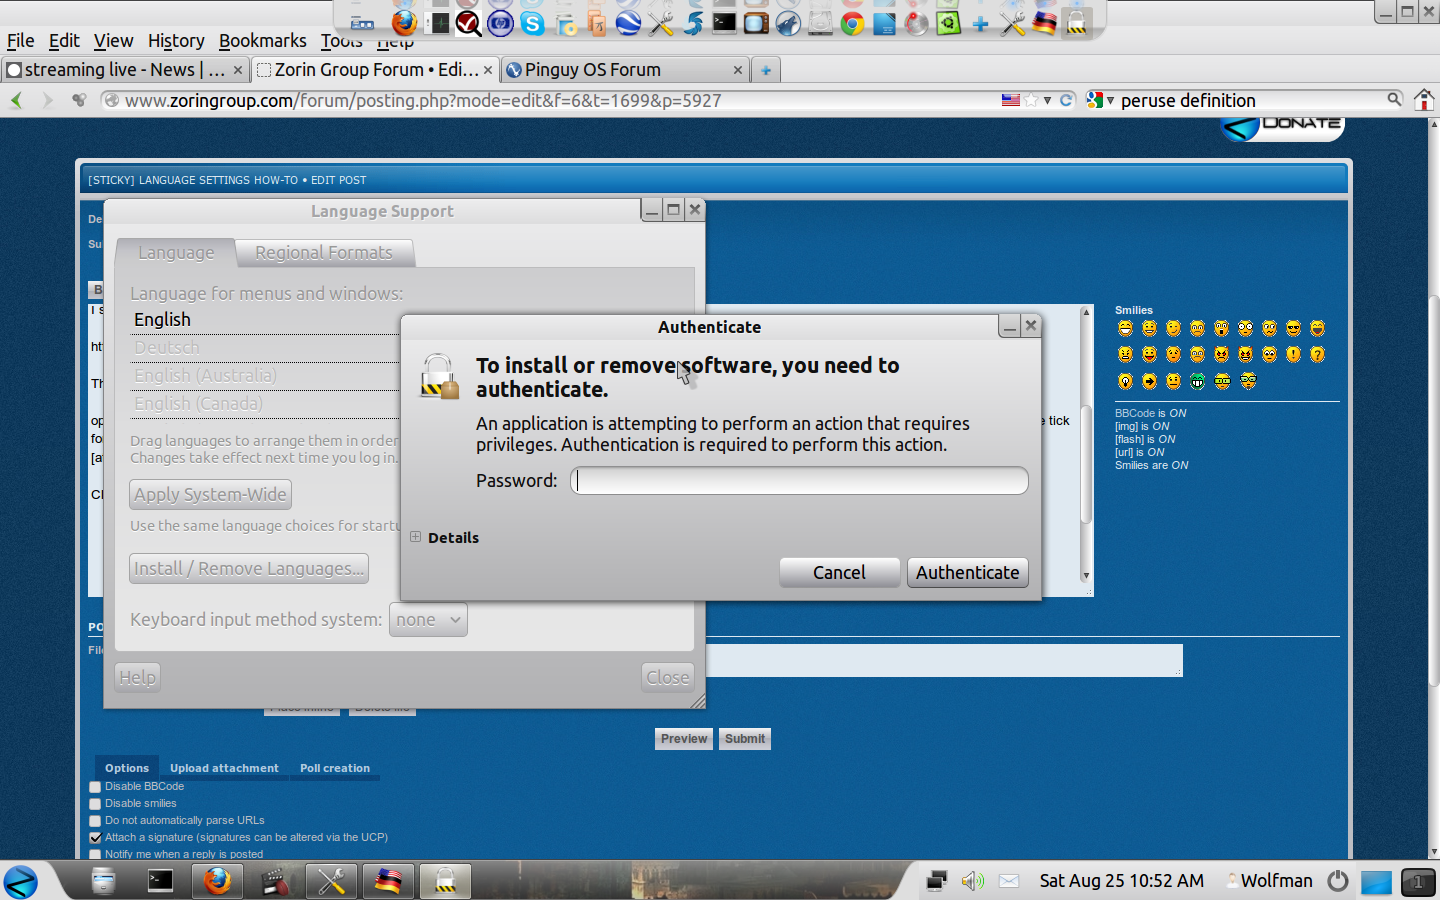Click the search magnifier in search box

pos(1394,99)
